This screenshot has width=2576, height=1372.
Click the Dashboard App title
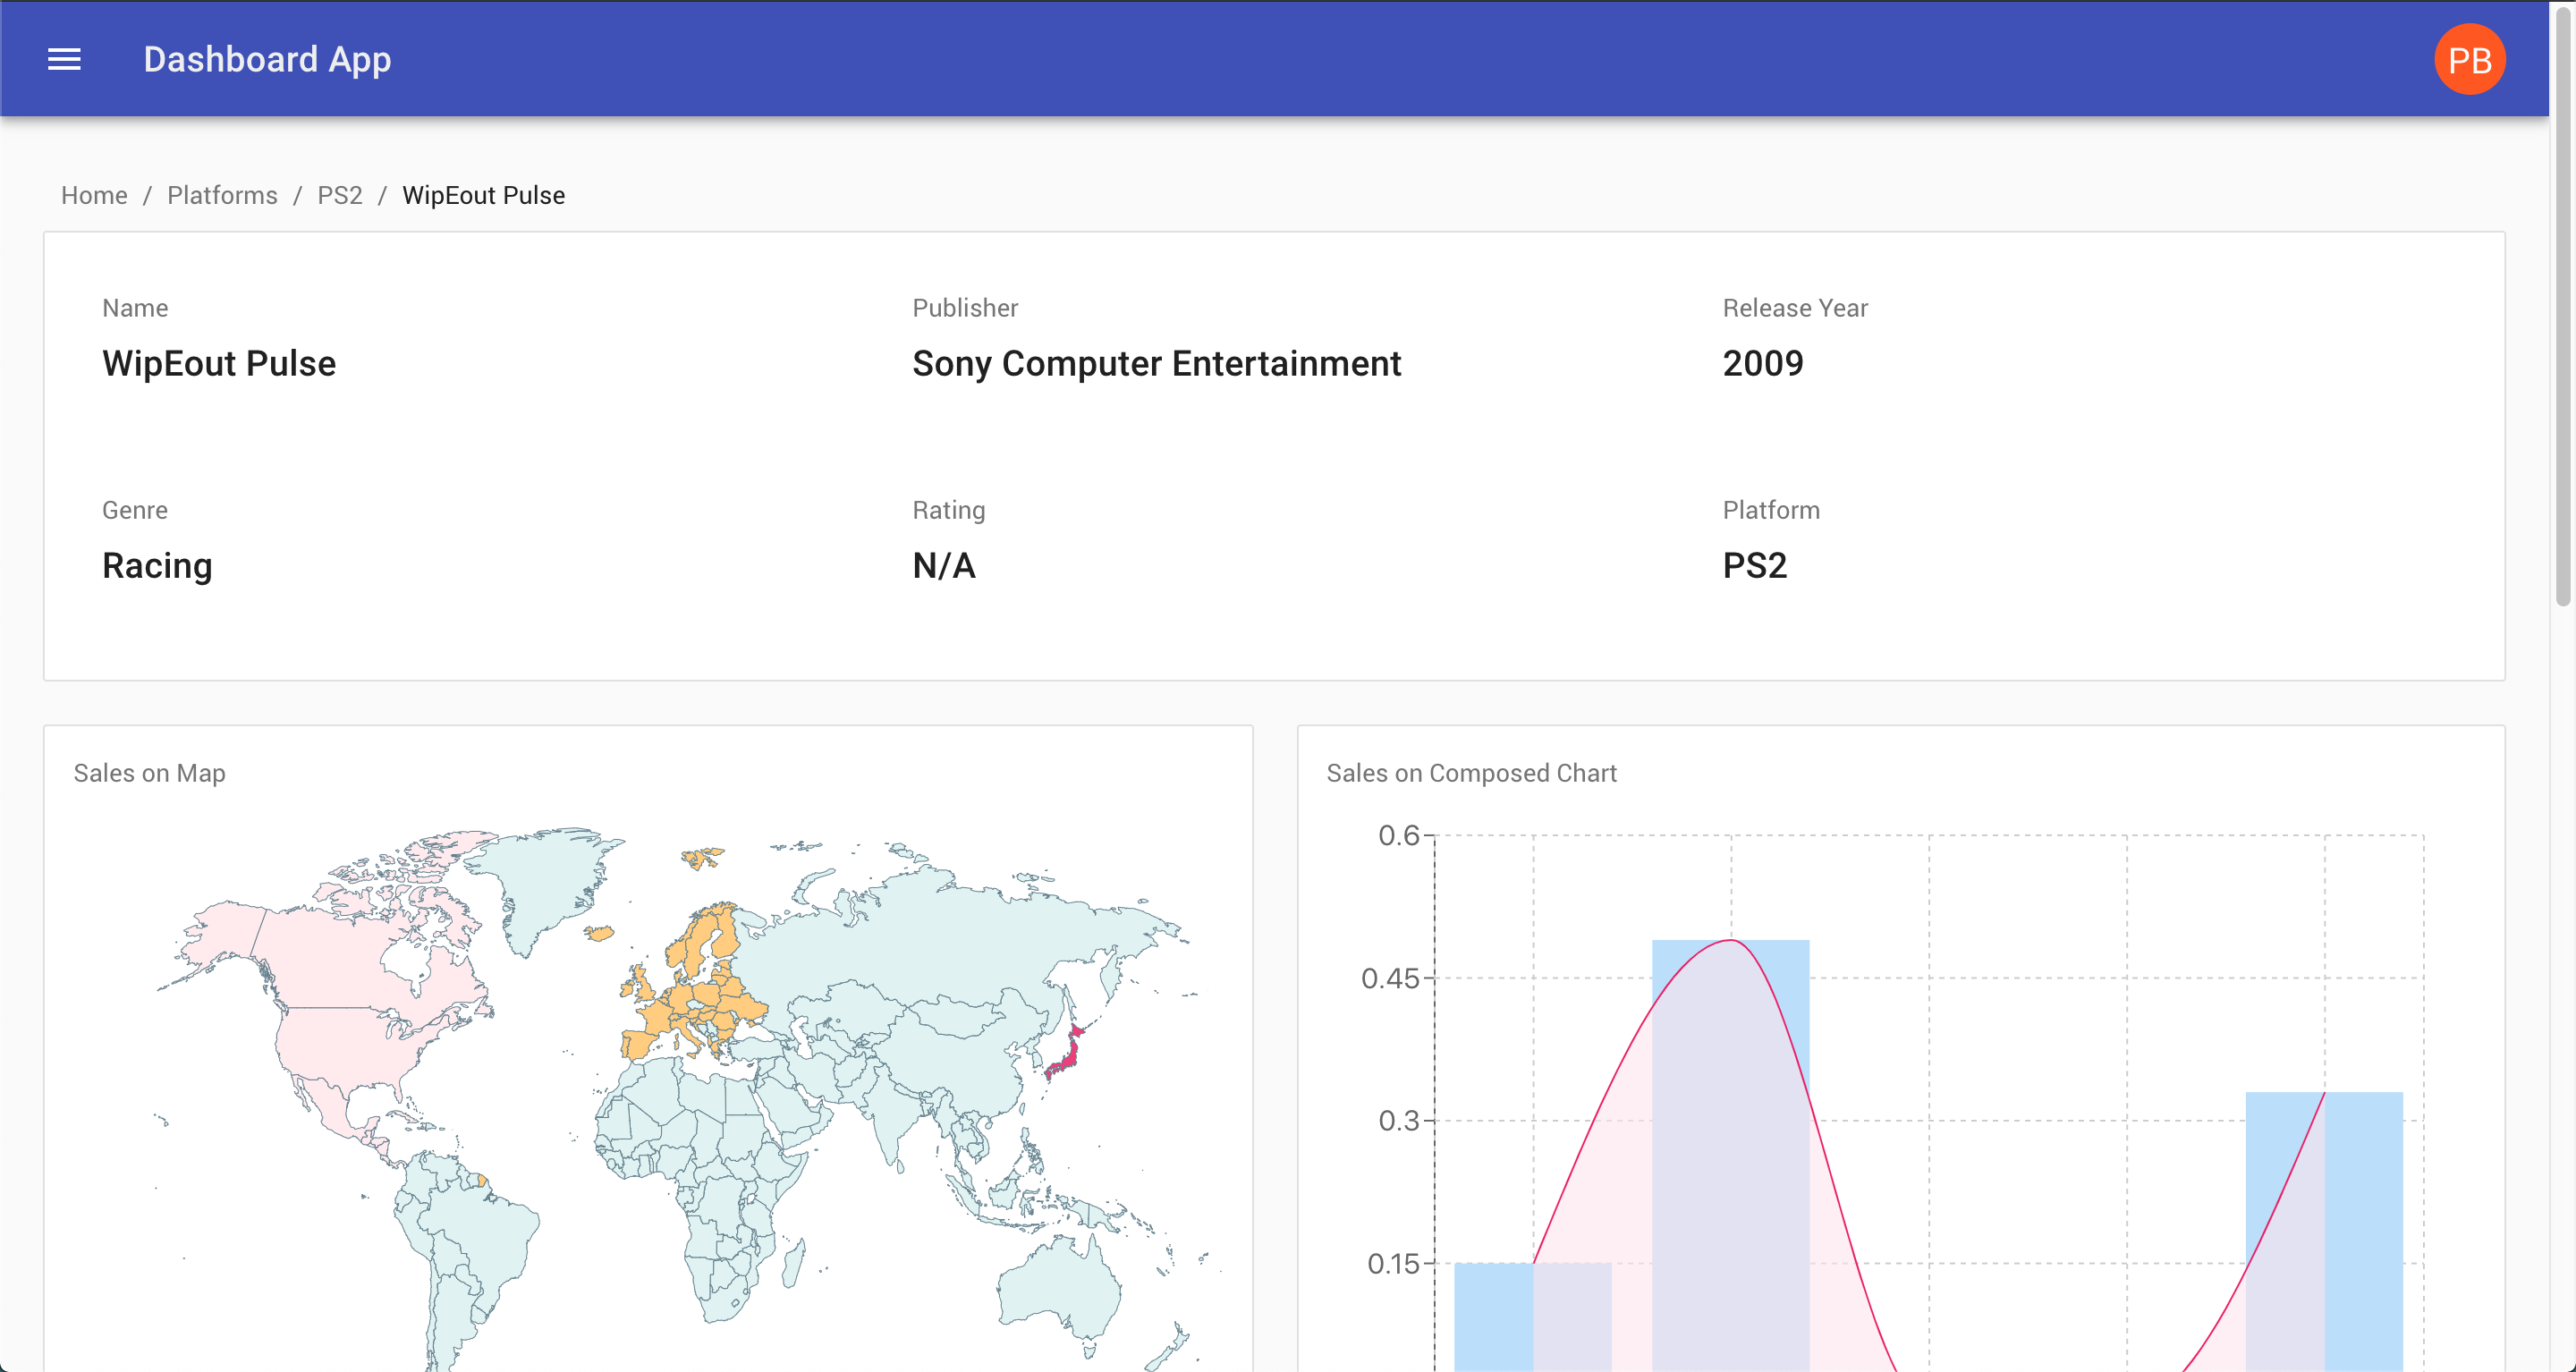pyautogui.click(x=268, y=59)
